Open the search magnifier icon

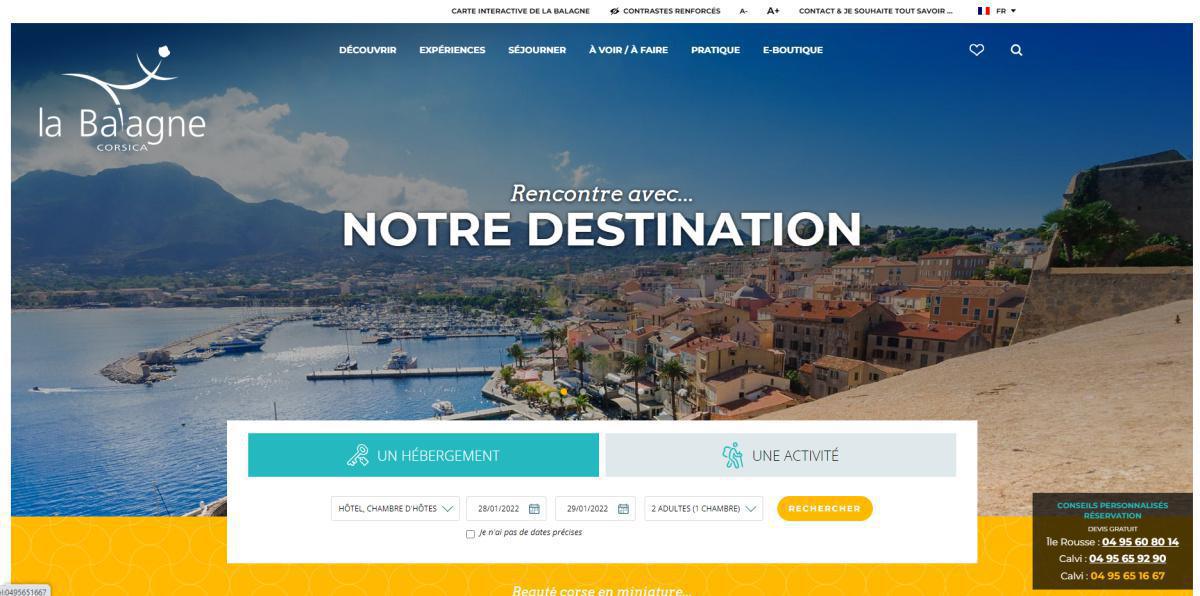click(x=1016, y=50)
